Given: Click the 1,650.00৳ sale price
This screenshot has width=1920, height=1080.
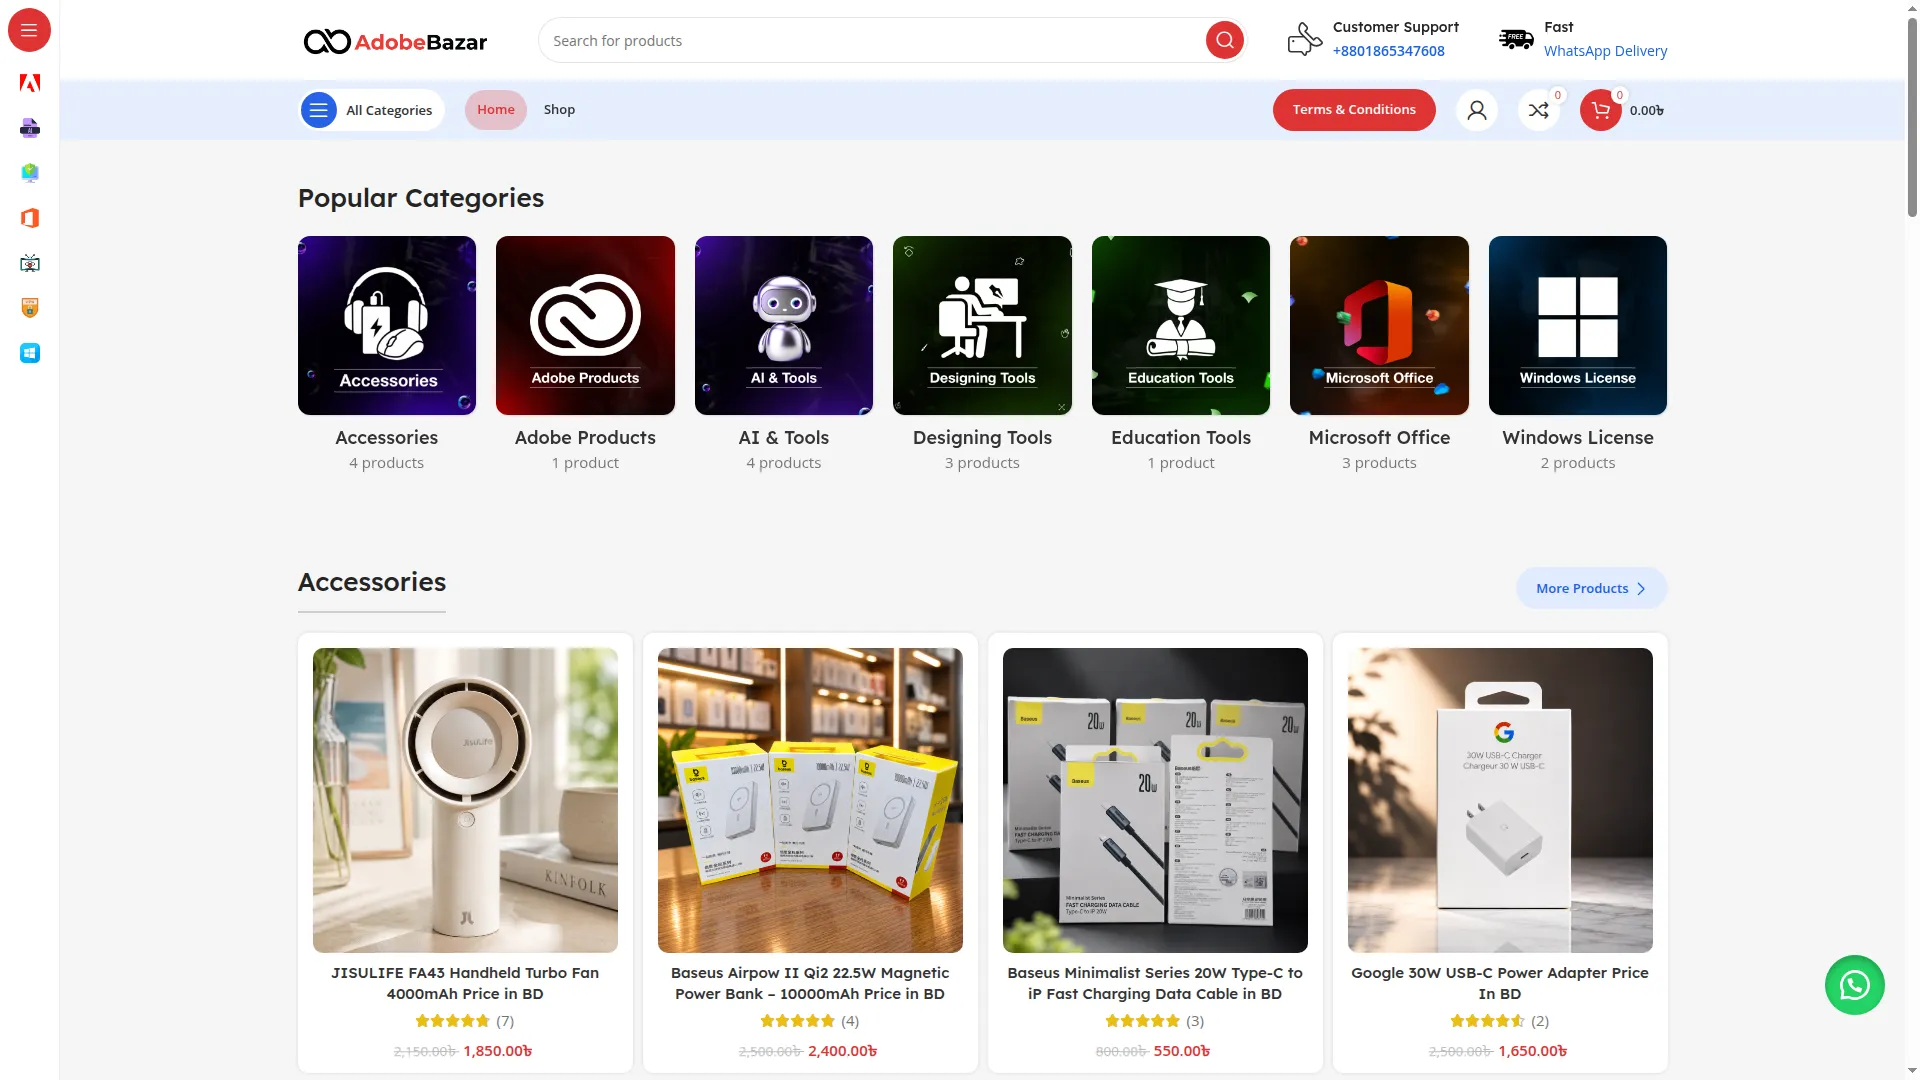Looking at the screenshot, I should (x=1533, y=1051).
